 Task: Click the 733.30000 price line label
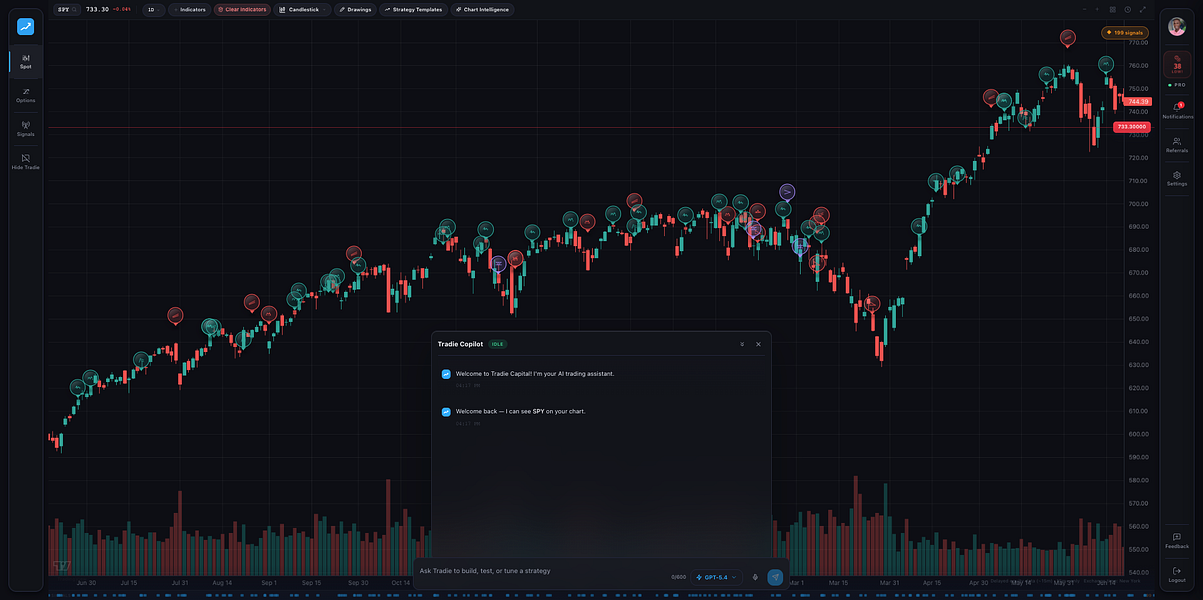point(1132,127)
